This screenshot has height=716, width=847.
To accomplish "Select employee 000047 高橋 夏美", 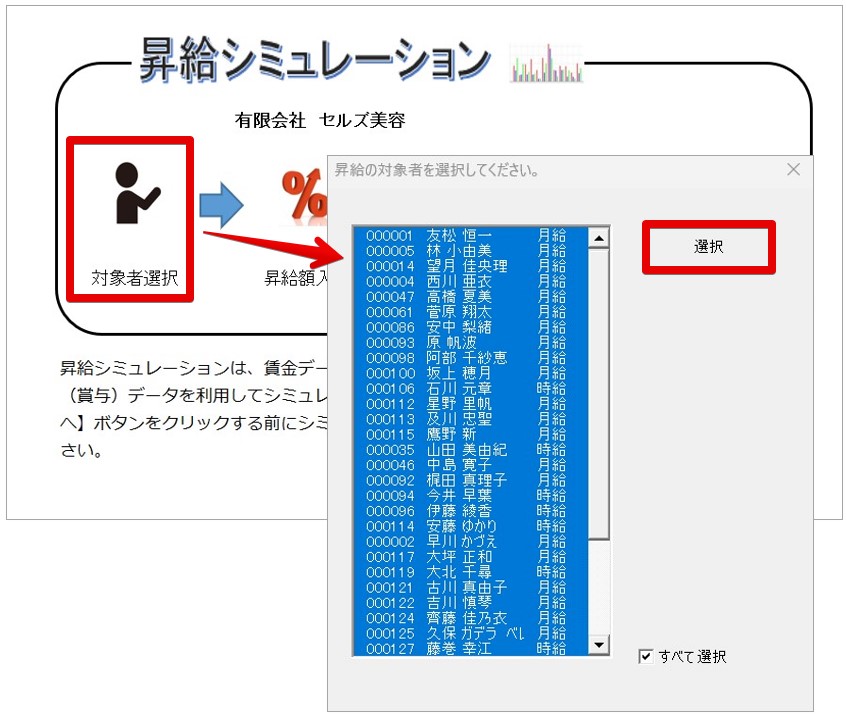I will click(470, 297).
